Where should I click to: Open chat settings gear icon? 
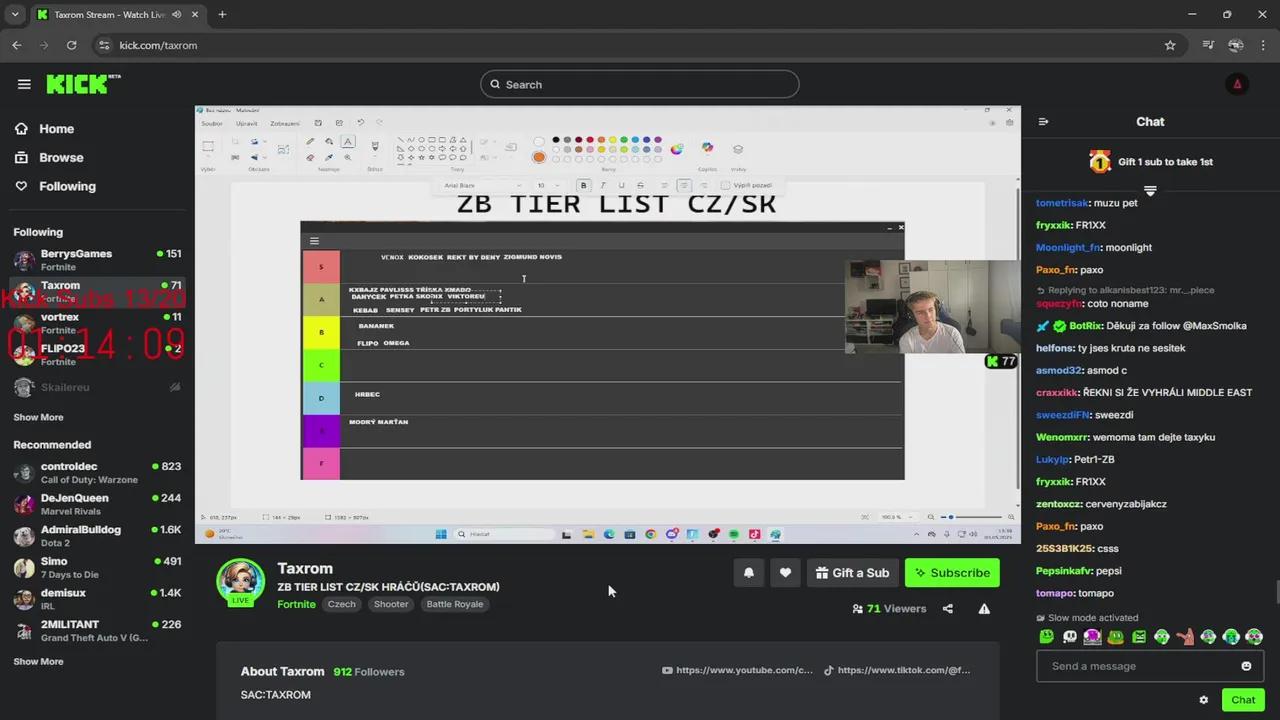click(x=1204, y=700)
